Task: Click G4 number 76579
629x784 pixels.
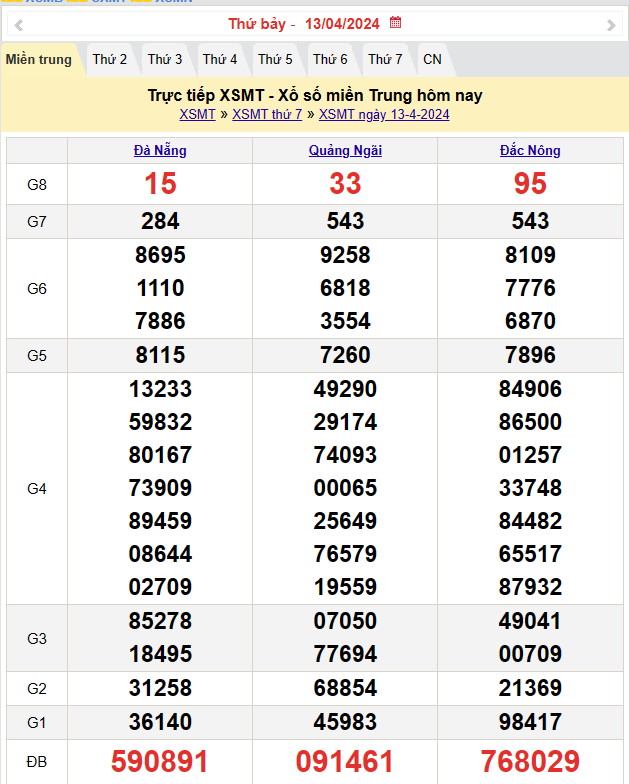Action: pyautogui.click(x=345, y=554)
